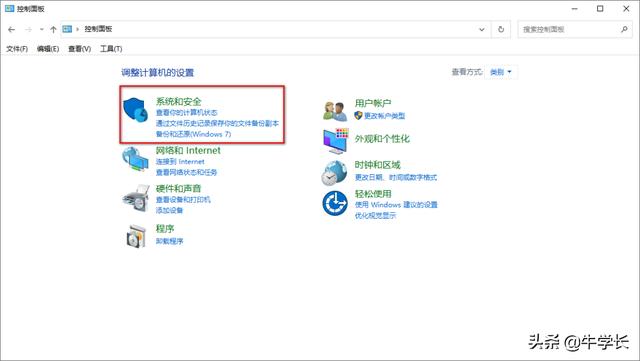Click the title bar control panel icon

[9, 9]
